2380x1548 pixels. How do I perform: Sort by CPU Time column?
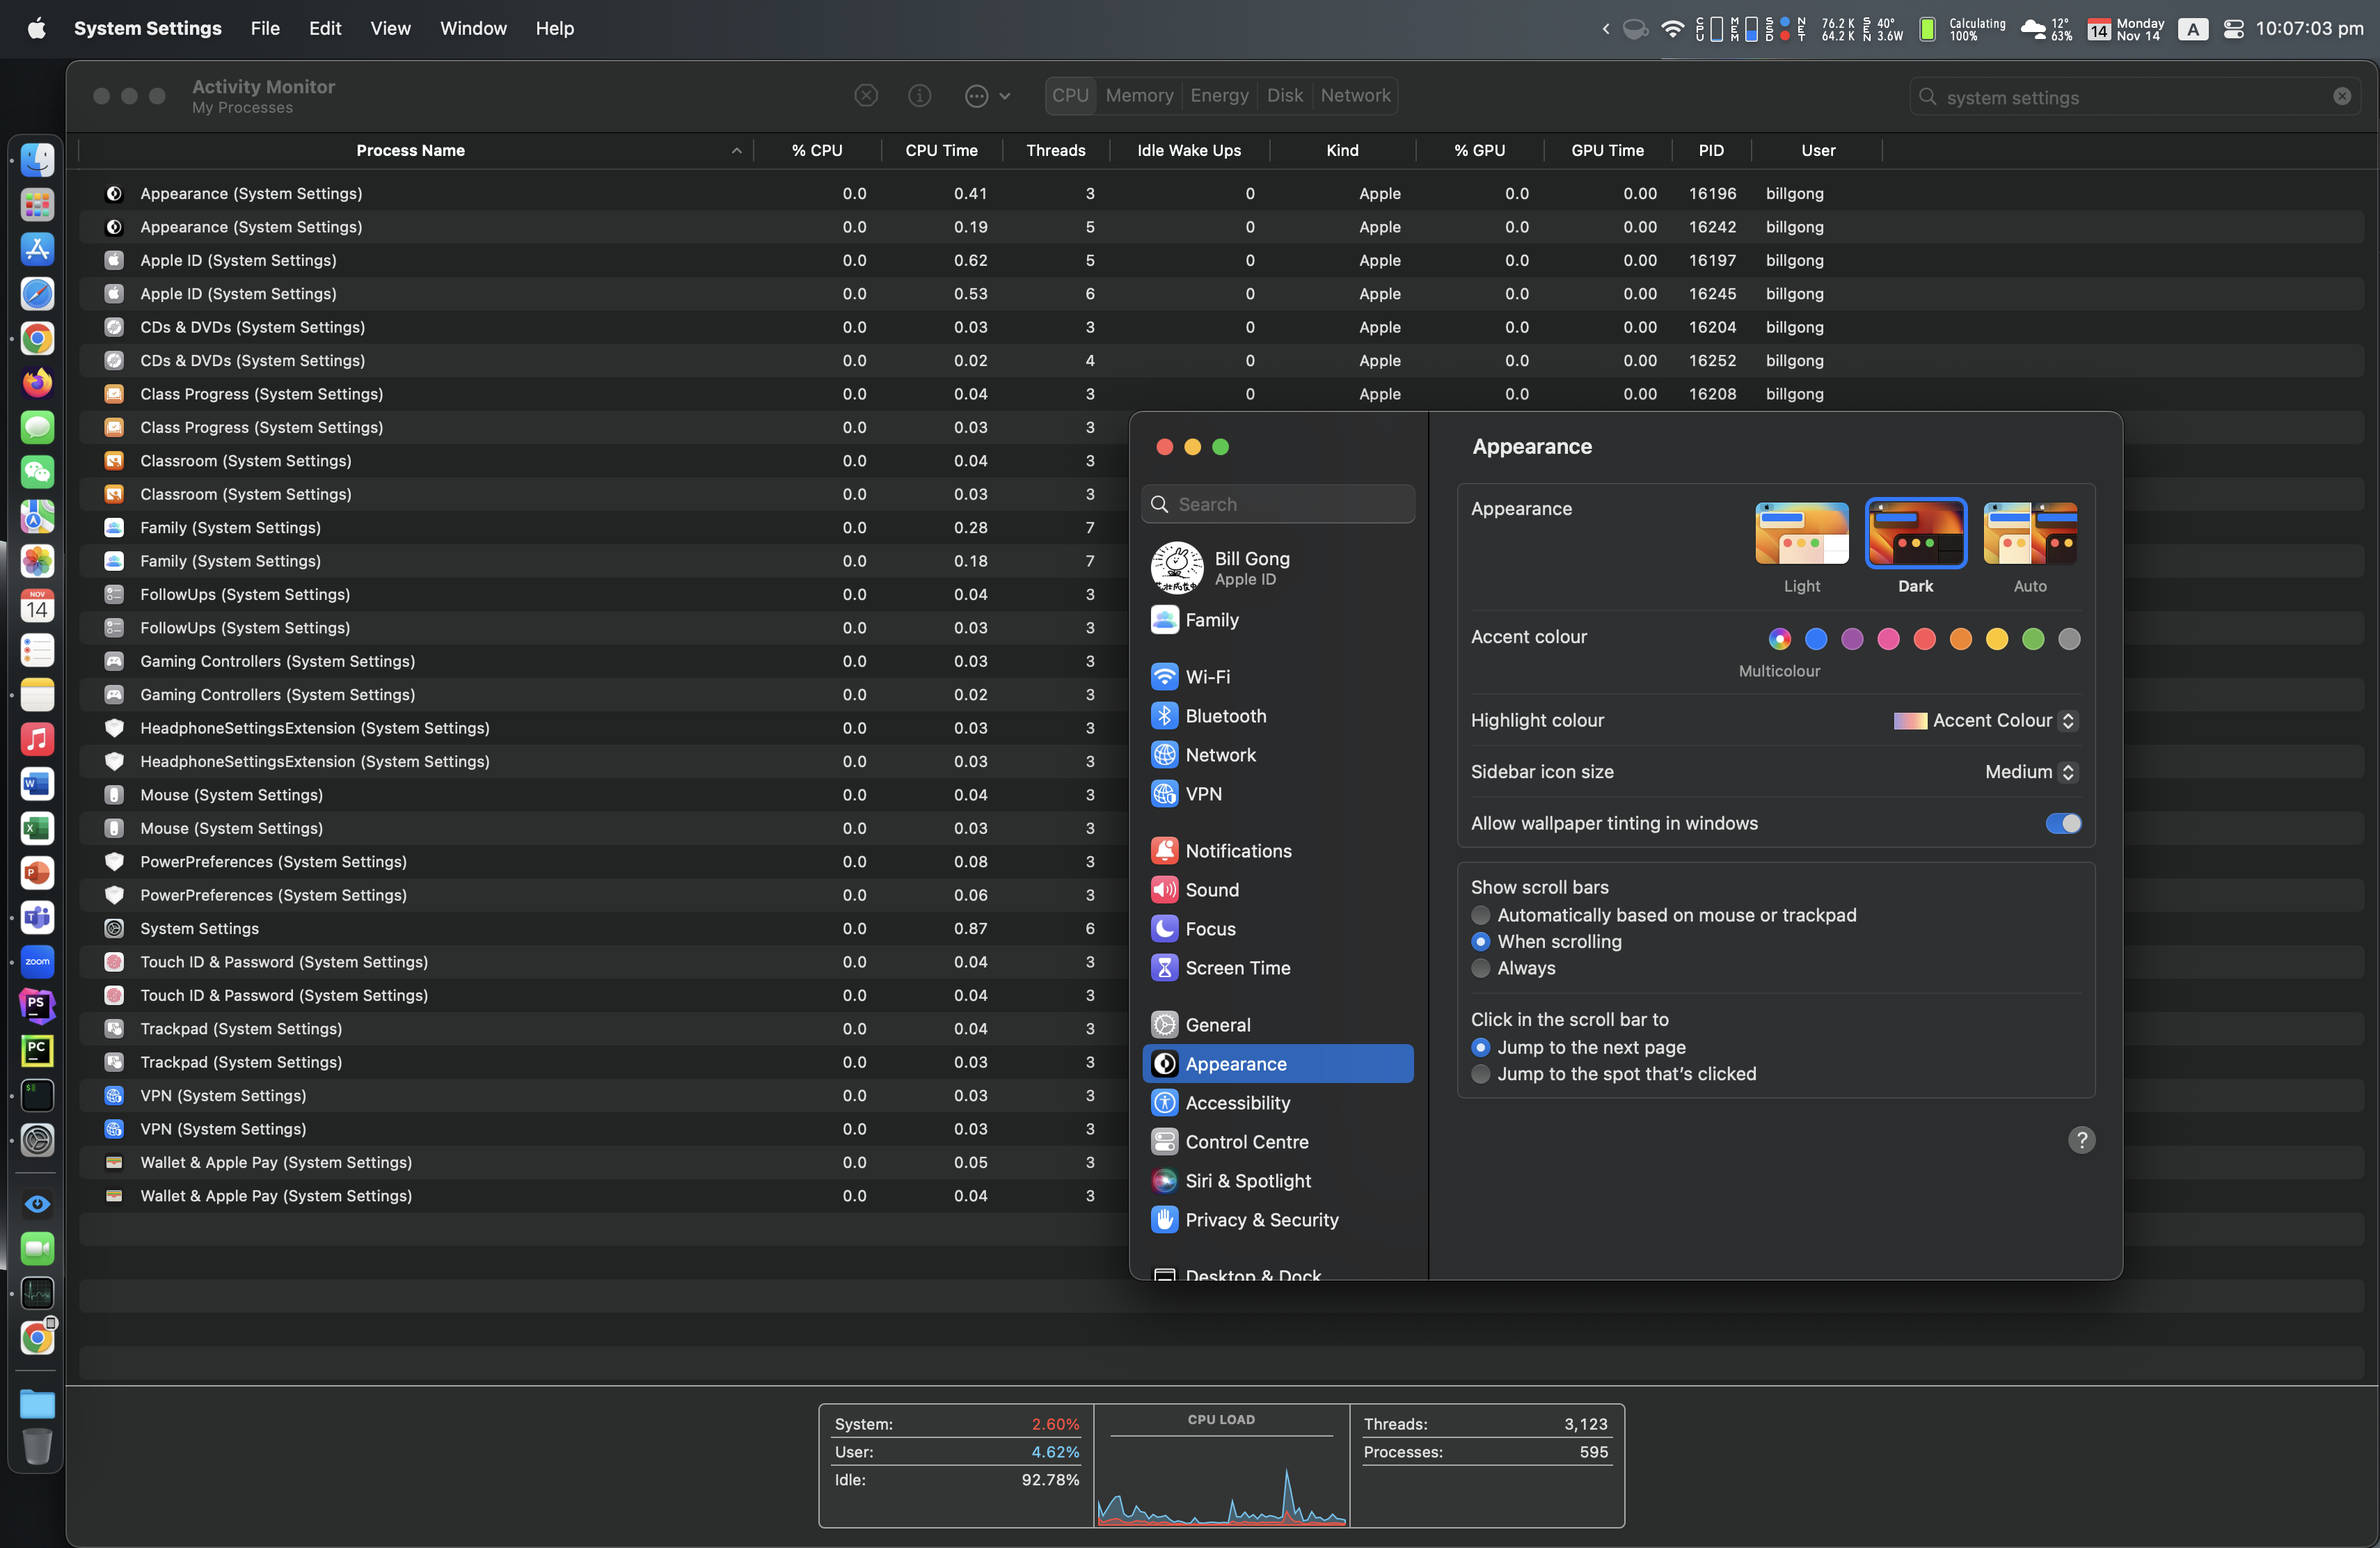pyautogui.click(x=942, y=151)
